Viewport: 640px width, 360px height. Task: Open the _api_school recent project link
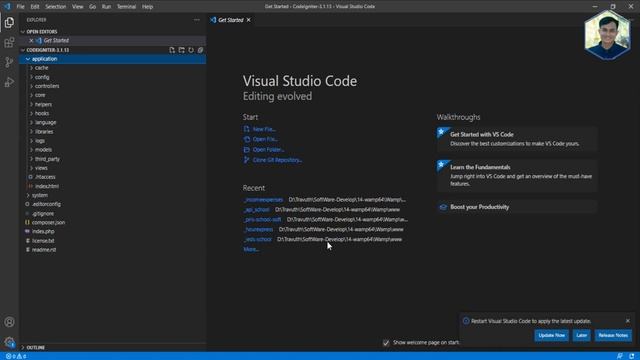click(257, 210)
